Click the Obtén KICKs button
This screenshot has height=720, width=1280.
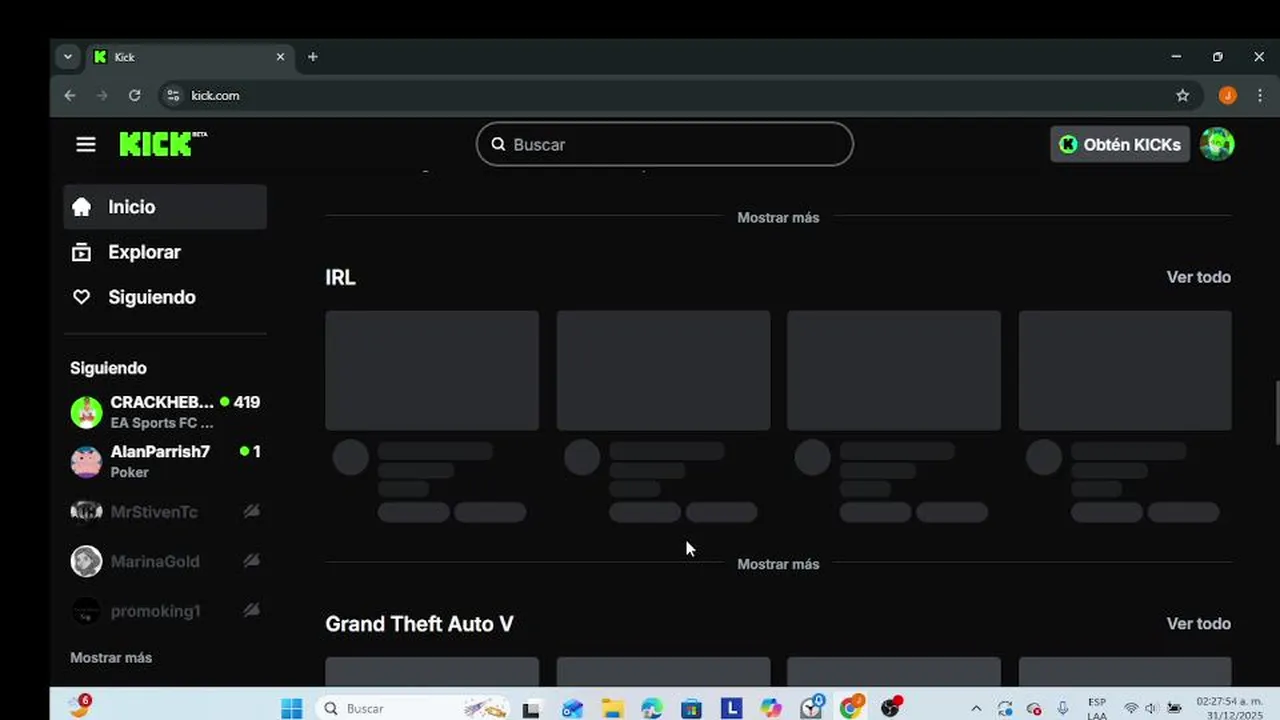click(x=1120, y=144)
